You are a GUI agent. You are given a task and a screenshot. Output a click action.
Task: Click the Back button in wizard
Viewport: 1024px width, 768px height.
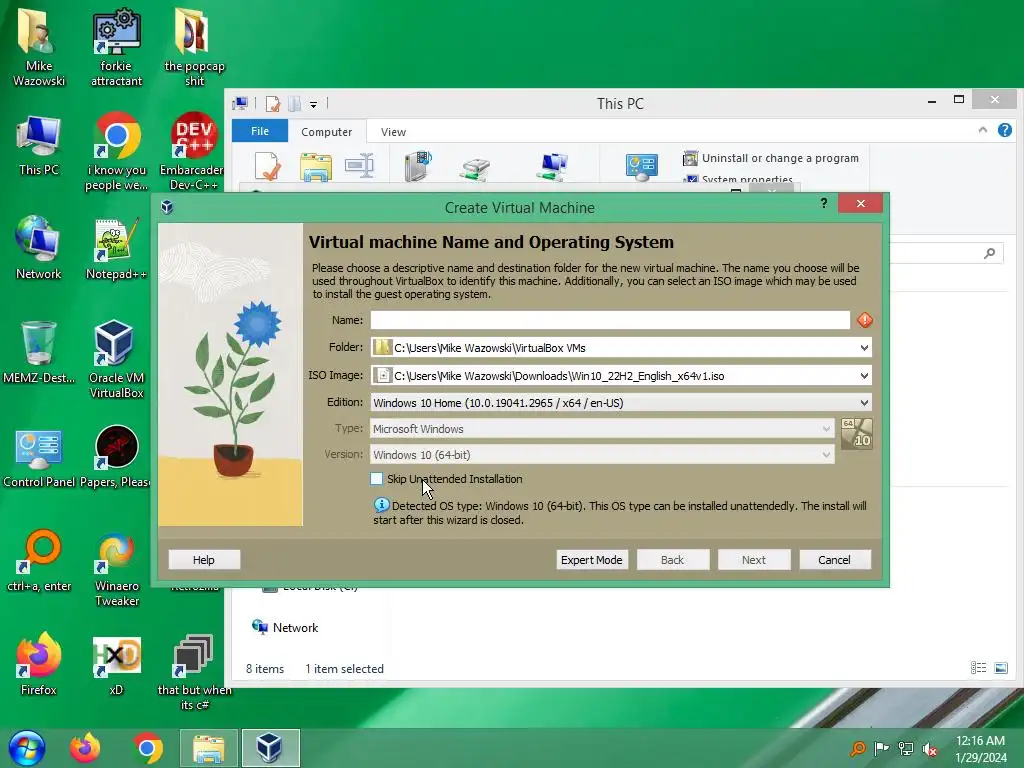[x=673, y=560]
